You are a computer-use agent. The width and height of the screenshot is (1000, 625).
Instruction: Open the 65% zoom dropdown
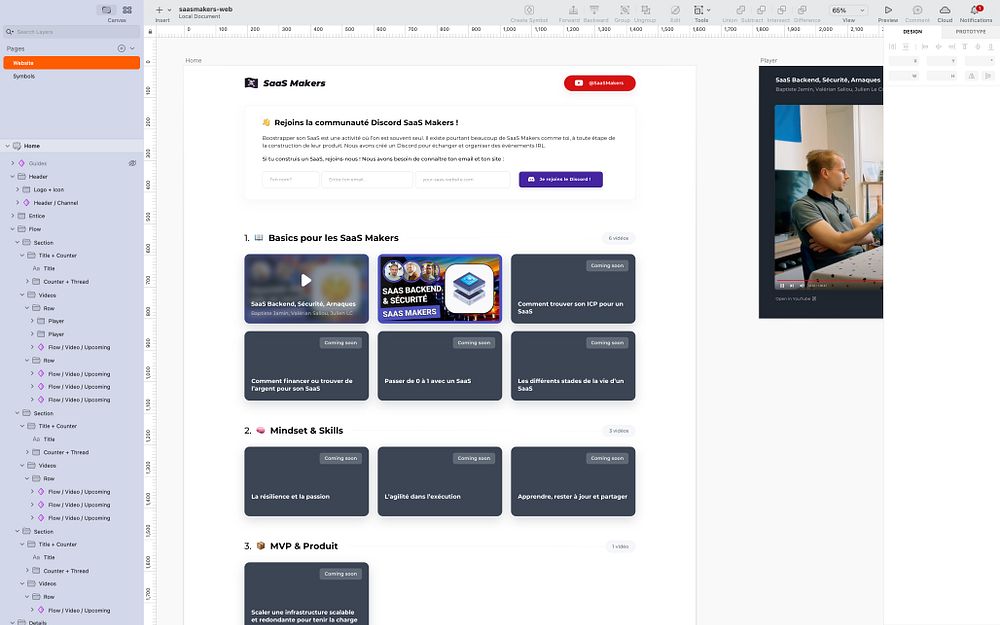[848, 10]
